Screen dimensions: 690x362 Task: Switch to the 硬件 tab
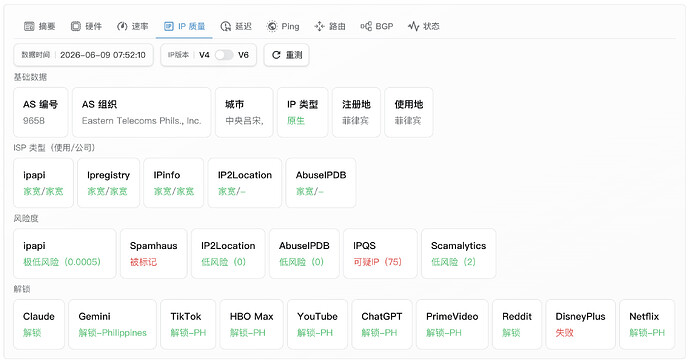(86, 26)
